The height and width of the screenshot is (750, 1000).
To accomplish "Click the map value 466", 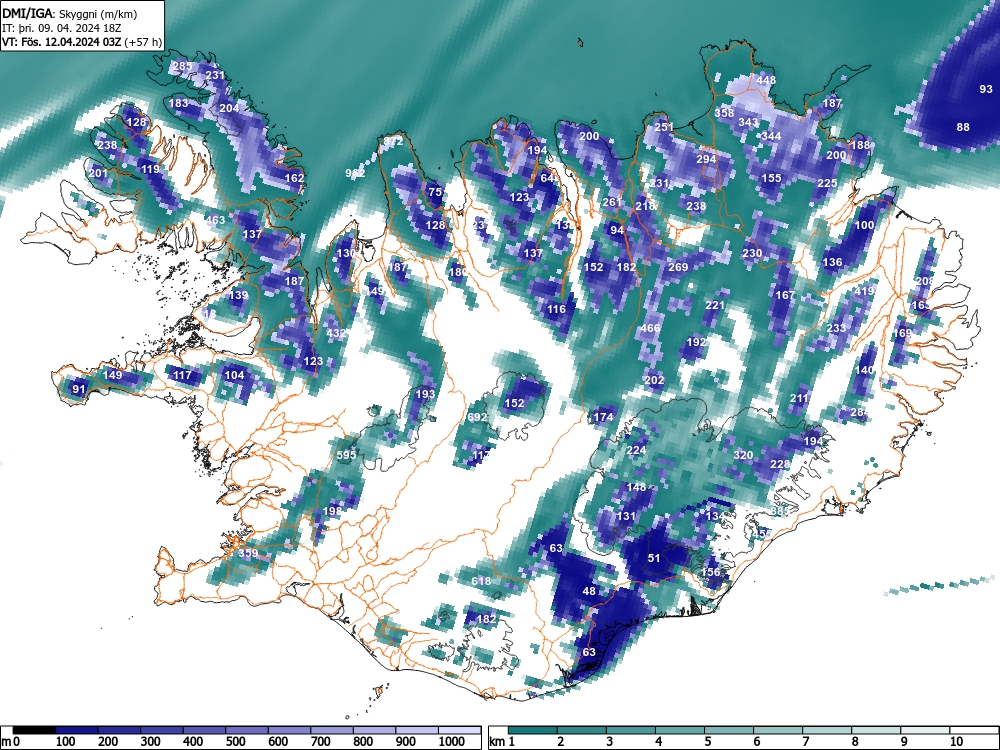I will coord(651,328).
